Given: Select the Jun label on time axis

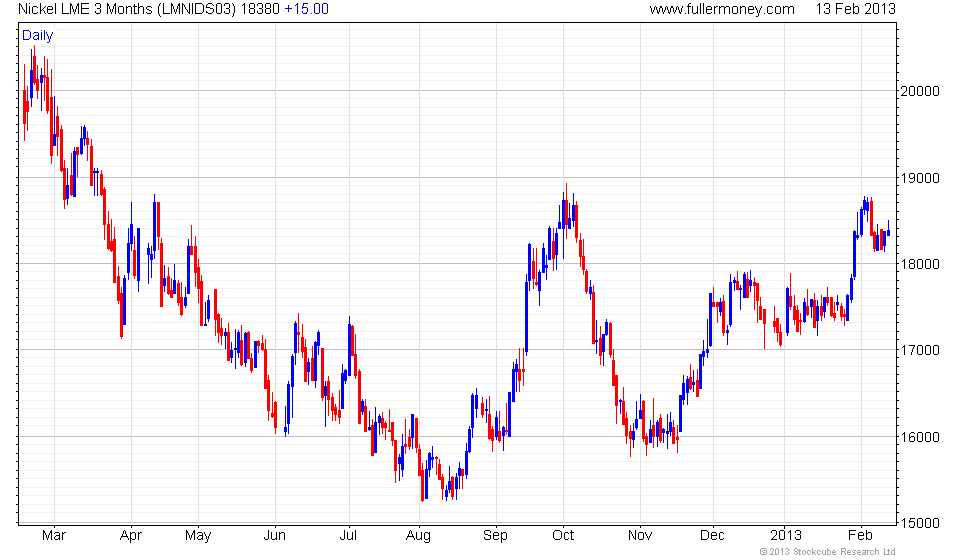Looking at the screenshot, I should pos(276,534).
